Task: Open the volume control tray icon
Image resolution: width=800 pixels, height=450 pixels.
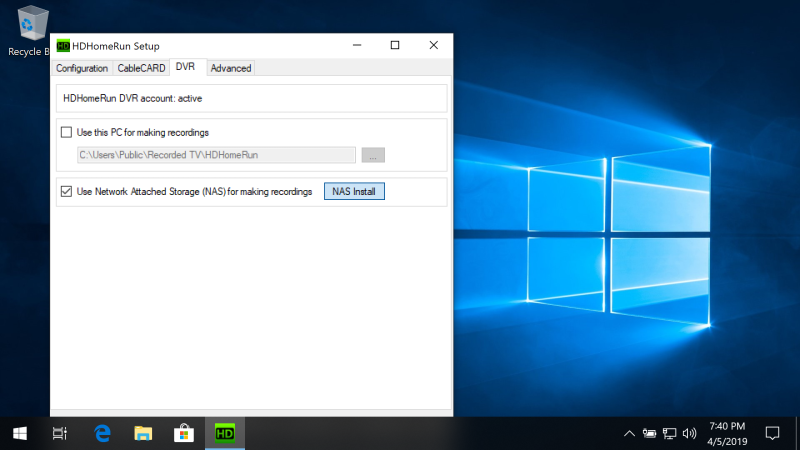Action: [x=689, y=434]
